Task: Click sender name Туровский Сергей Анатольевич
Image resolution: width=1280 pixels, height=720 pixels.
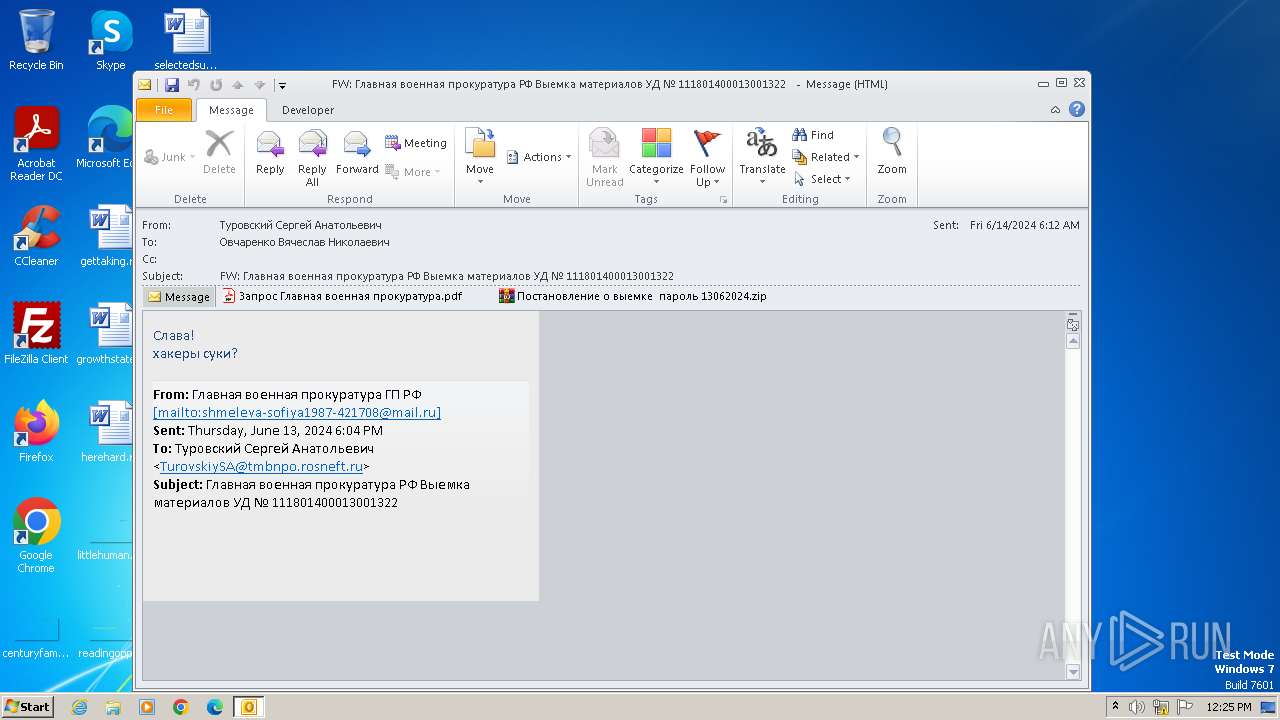Action: point(300,225)
